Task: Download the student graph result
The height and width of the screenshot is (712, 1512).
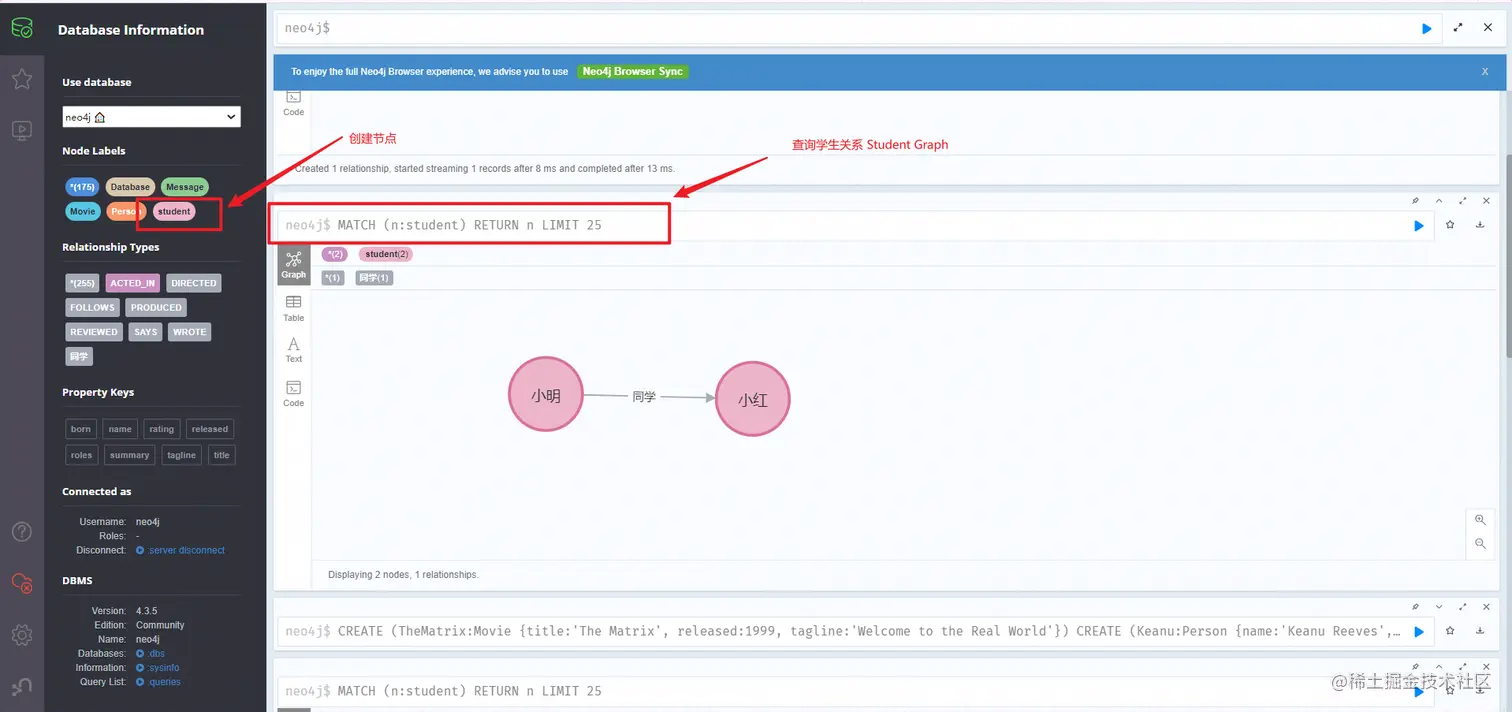Action: 1480,225
